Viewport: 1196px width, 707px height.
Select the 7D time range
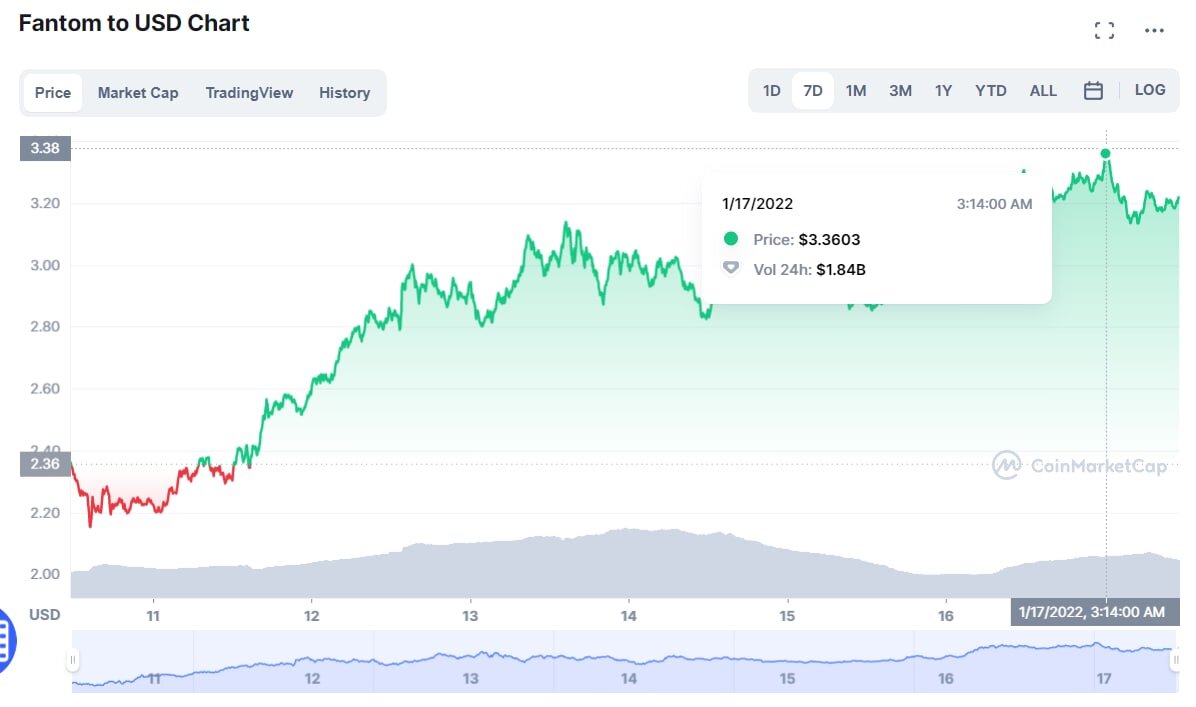(813, 91)
